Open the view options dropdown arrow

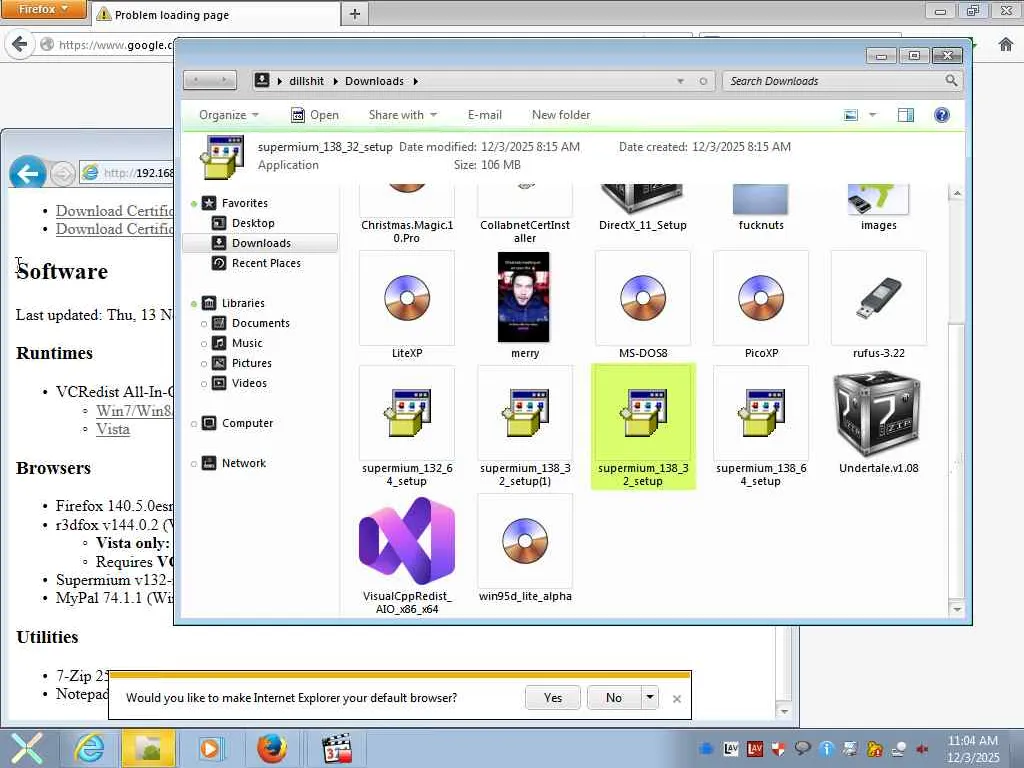pos(872,116)
